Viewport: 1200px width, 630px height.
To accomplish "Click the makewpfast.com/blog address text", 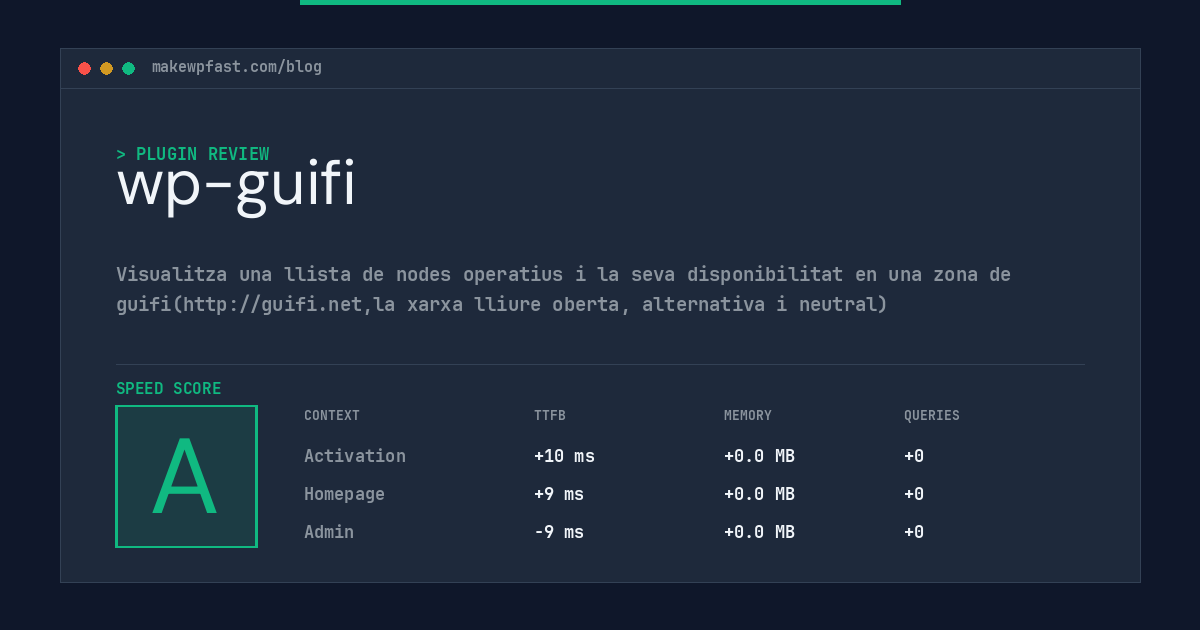I will click(x=237, y=67).
